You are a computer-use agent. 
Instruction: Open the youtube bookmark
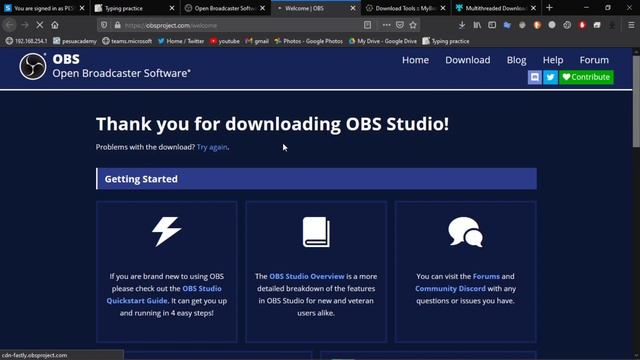click(224, 41)
